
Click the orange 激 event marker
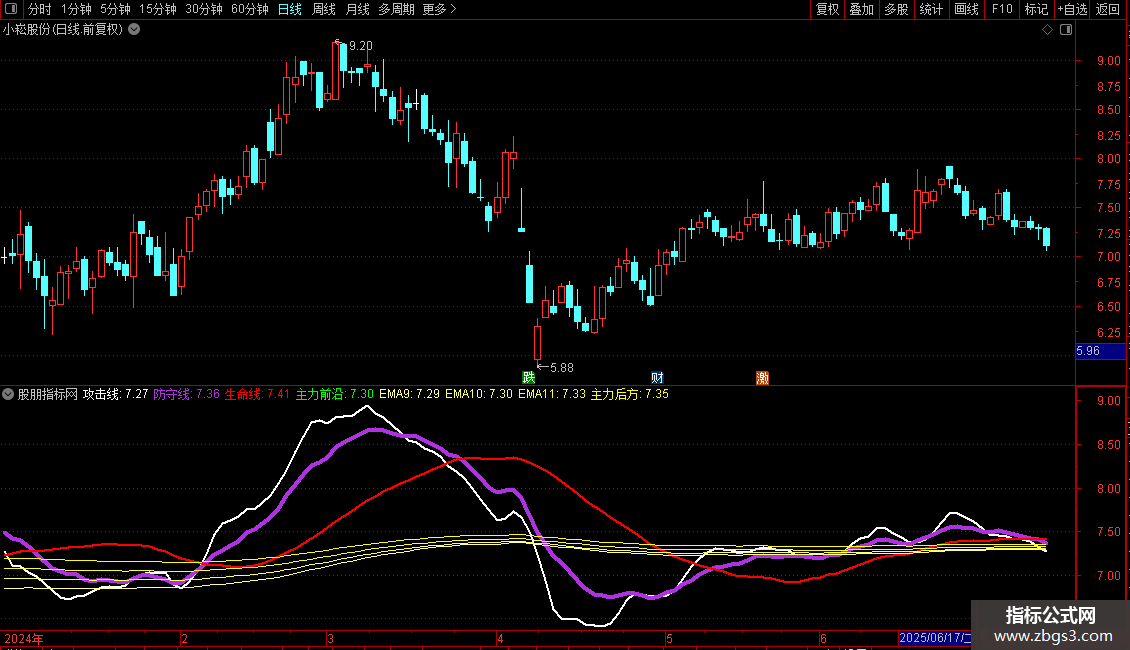click(763, 378)
